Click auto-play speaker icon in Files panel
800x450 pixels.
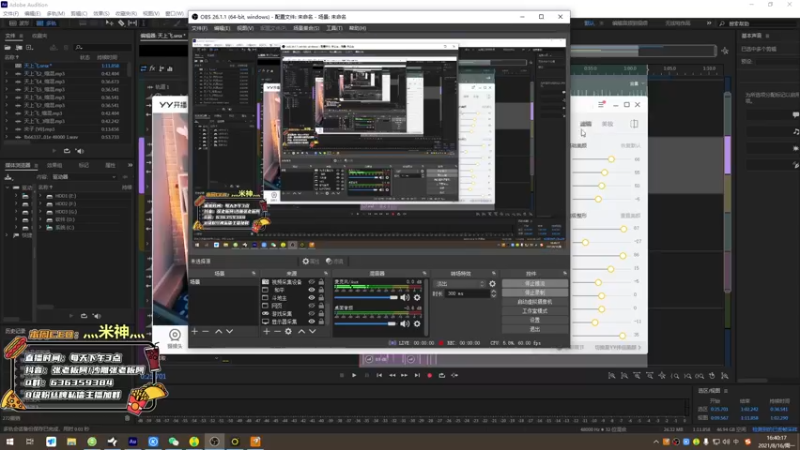[x=80, y=151]
